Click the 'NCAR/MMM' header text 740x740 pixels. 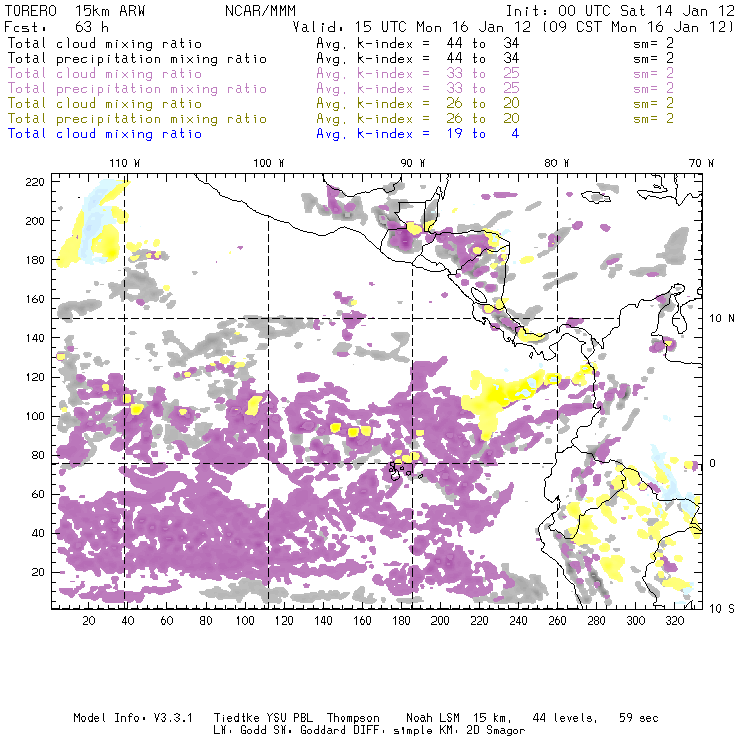pos(261,11)
